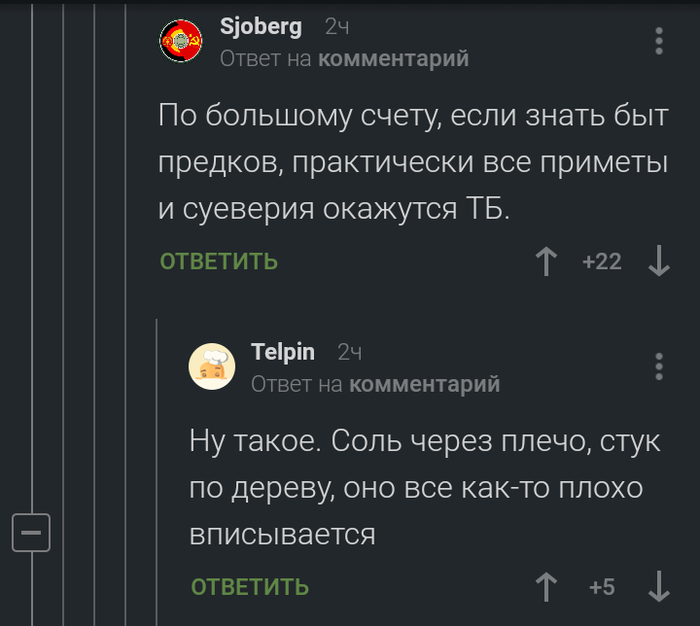
Task: Click Telpin's comment text about salt
Action: [x=425, y=487]
